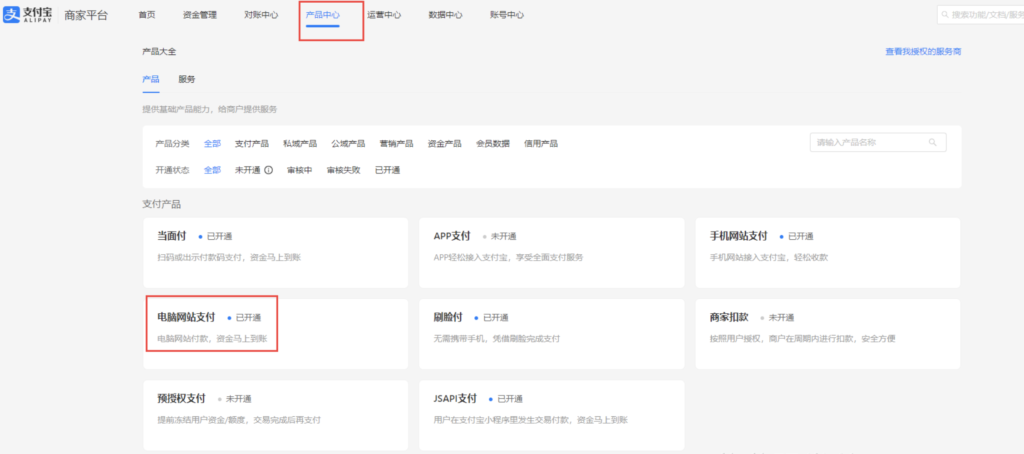Click the 请输入产品名称 search field
This screenshot has width=1024, height=454.
[878, 142]
